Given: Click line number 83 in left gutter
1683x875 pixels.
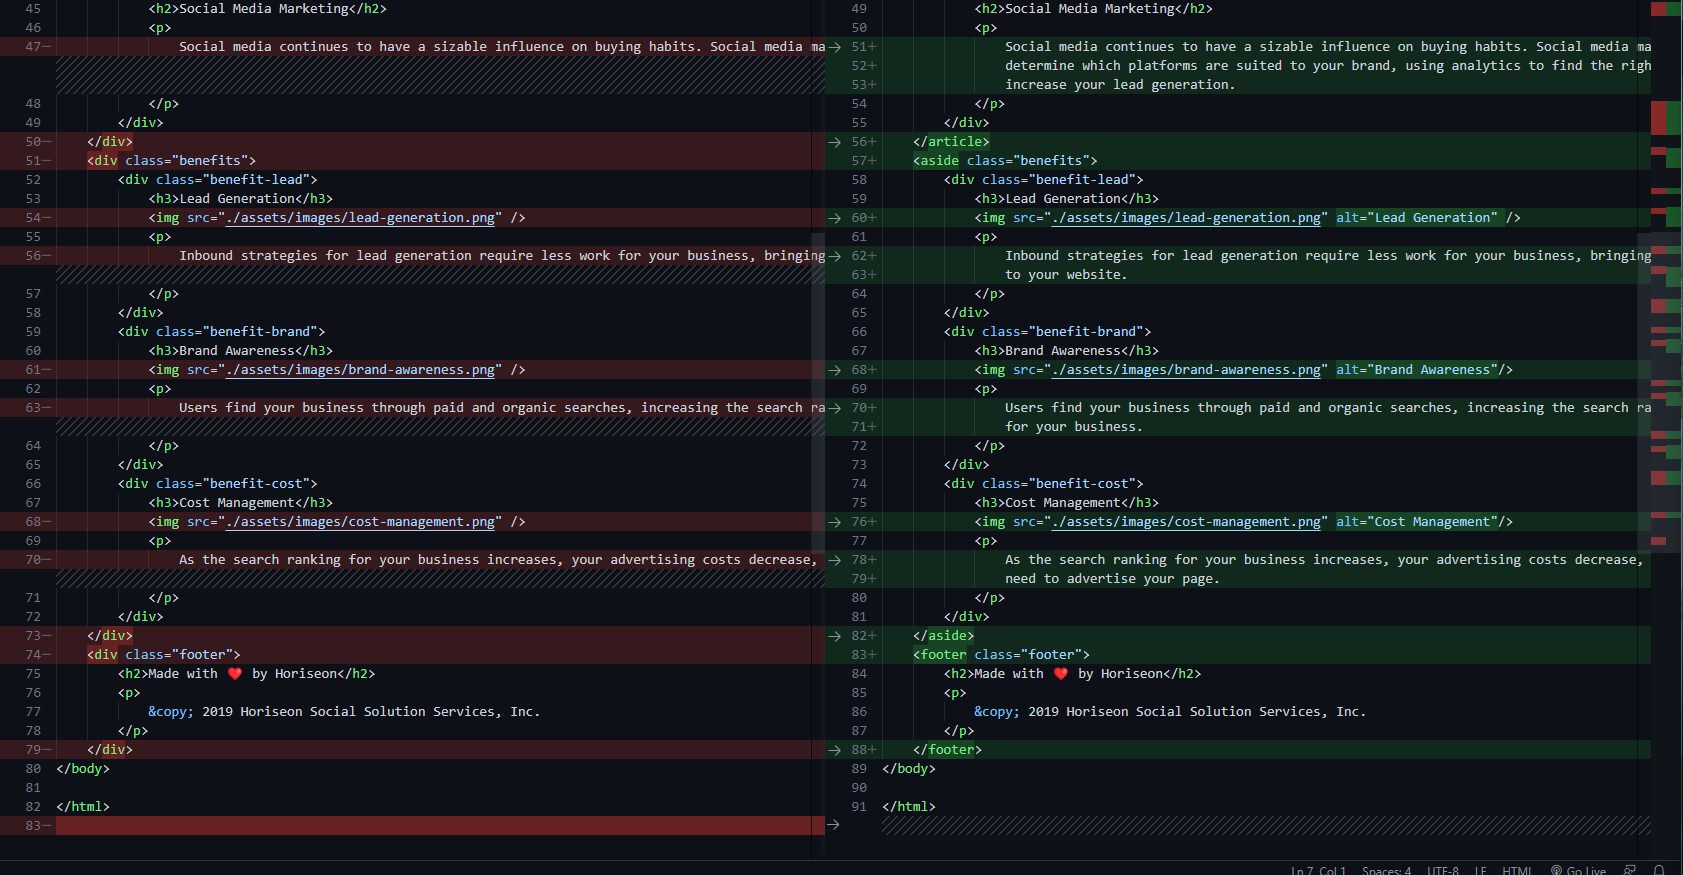Looking at the screenshot, I should [x=33, y=826].
